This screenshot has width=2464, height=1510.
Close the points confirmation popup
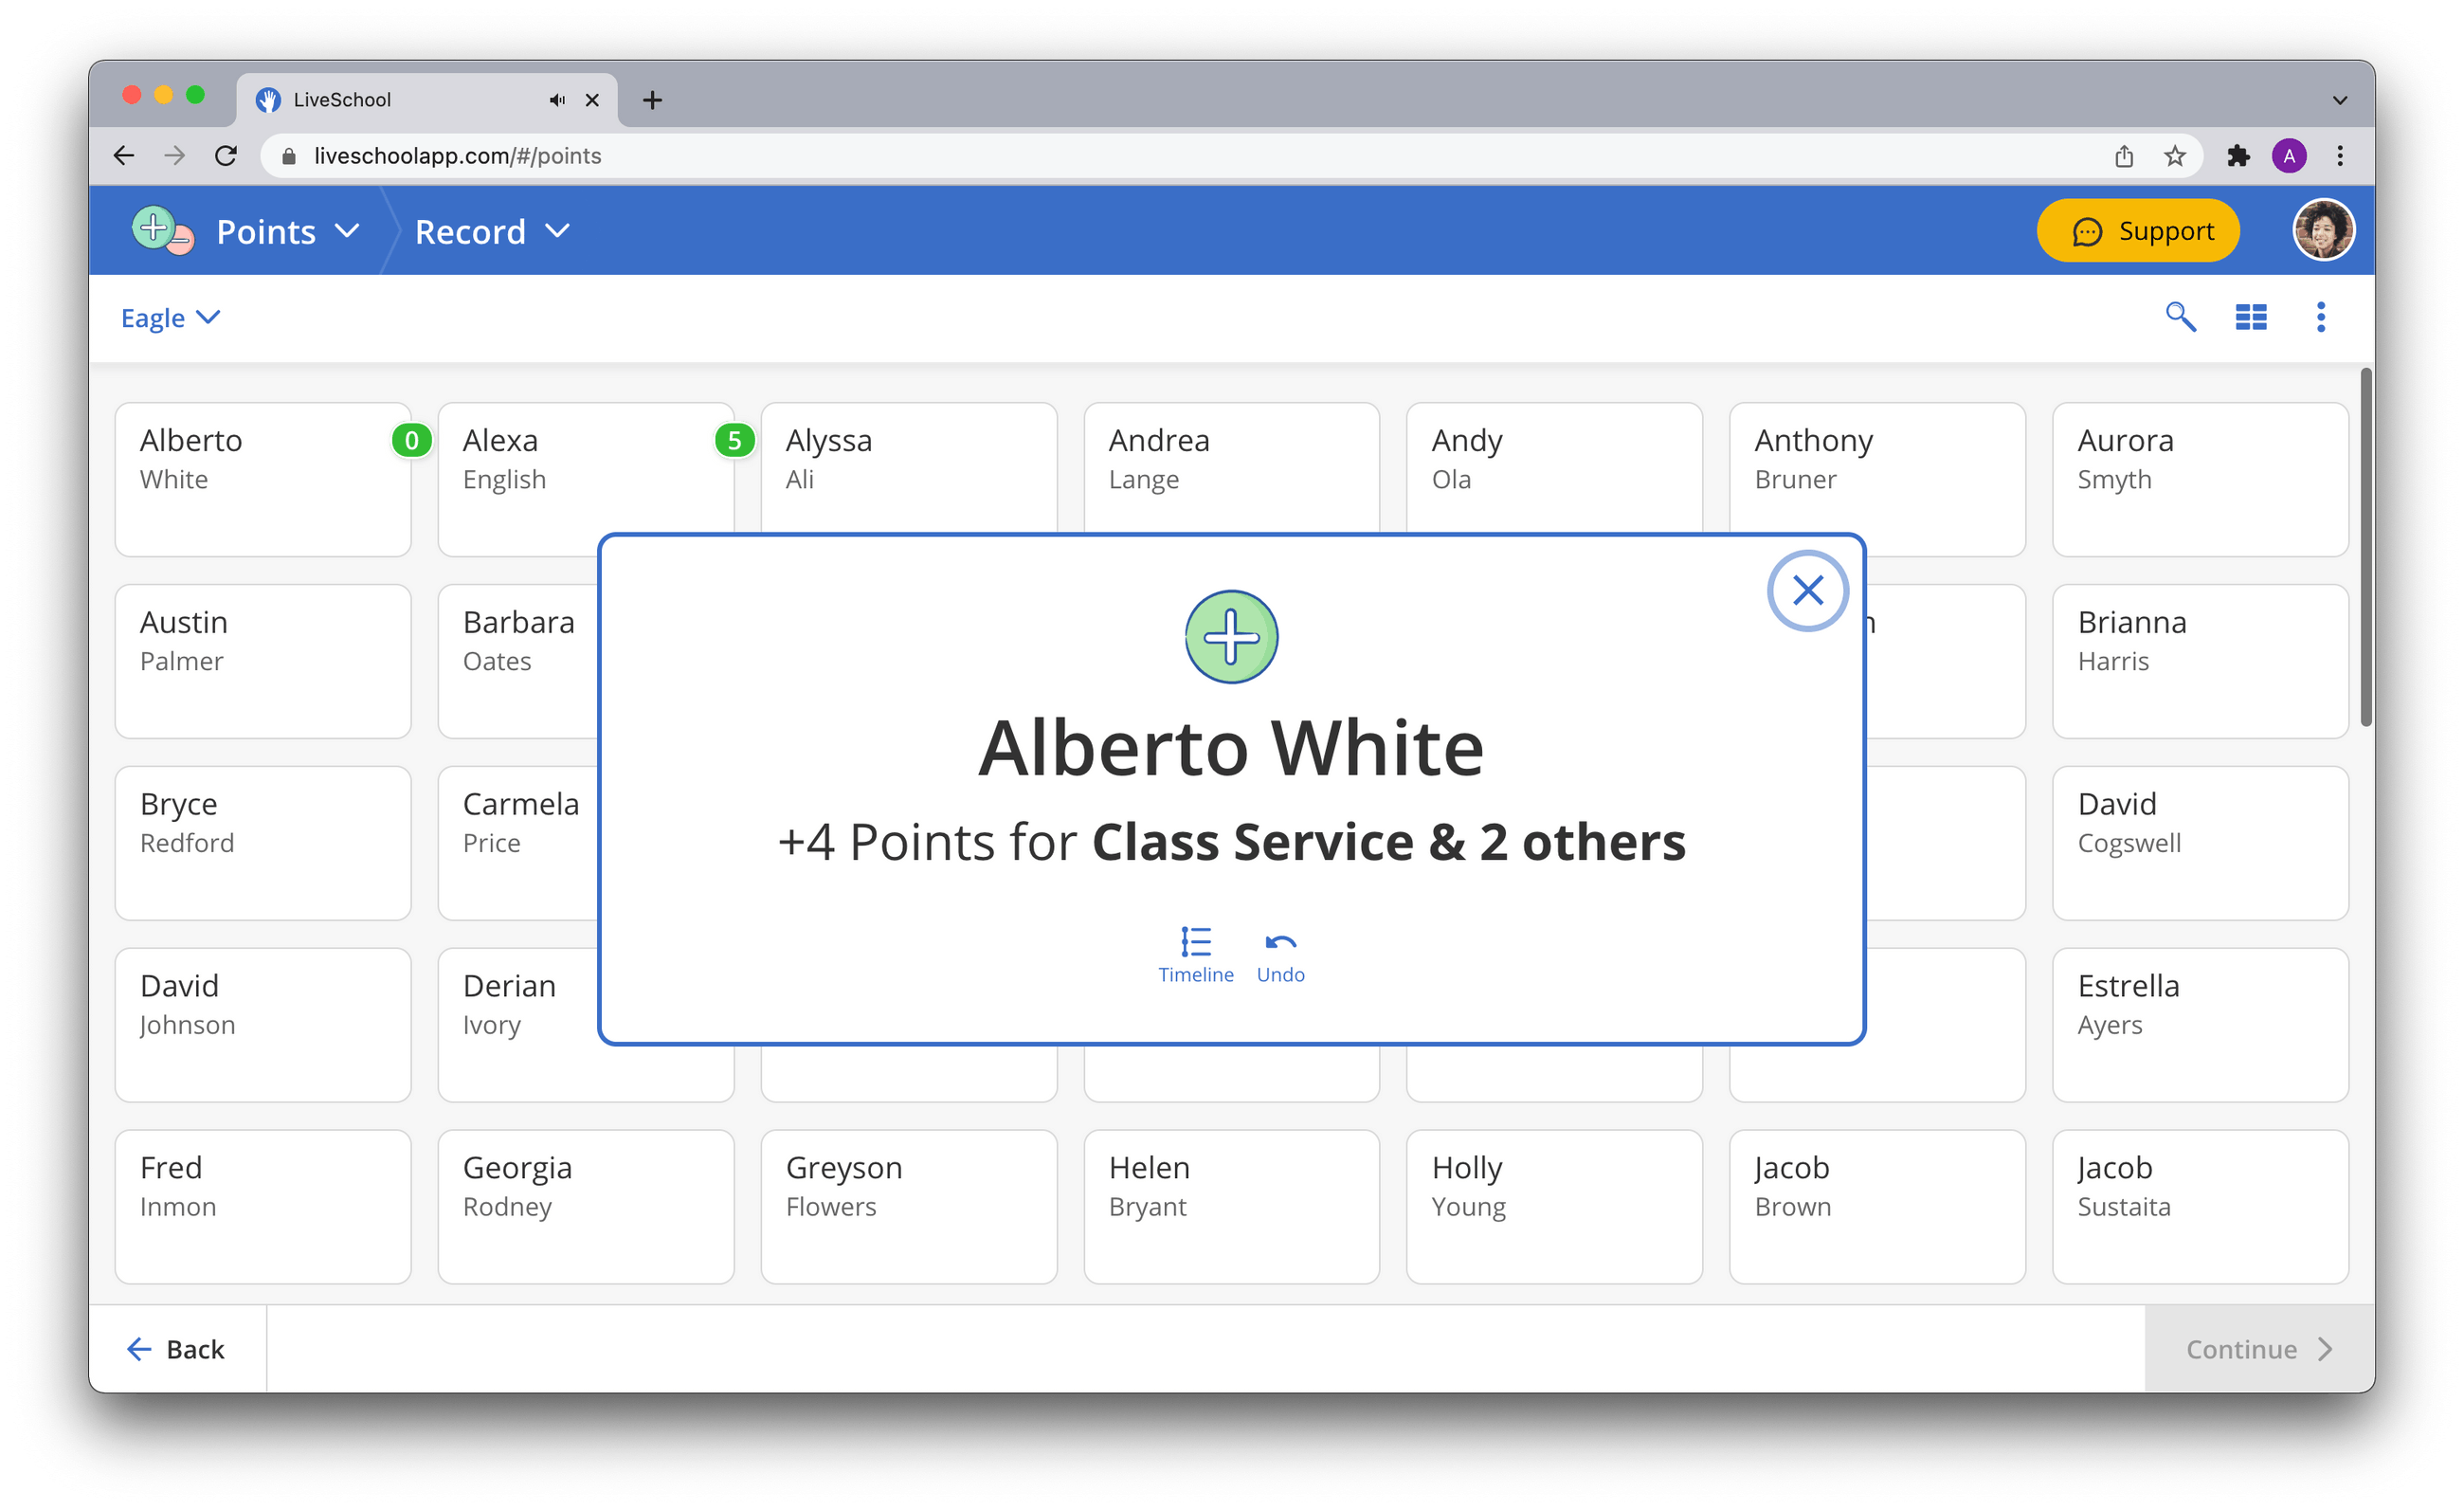pyautogui.click(x=1807, y=590)
